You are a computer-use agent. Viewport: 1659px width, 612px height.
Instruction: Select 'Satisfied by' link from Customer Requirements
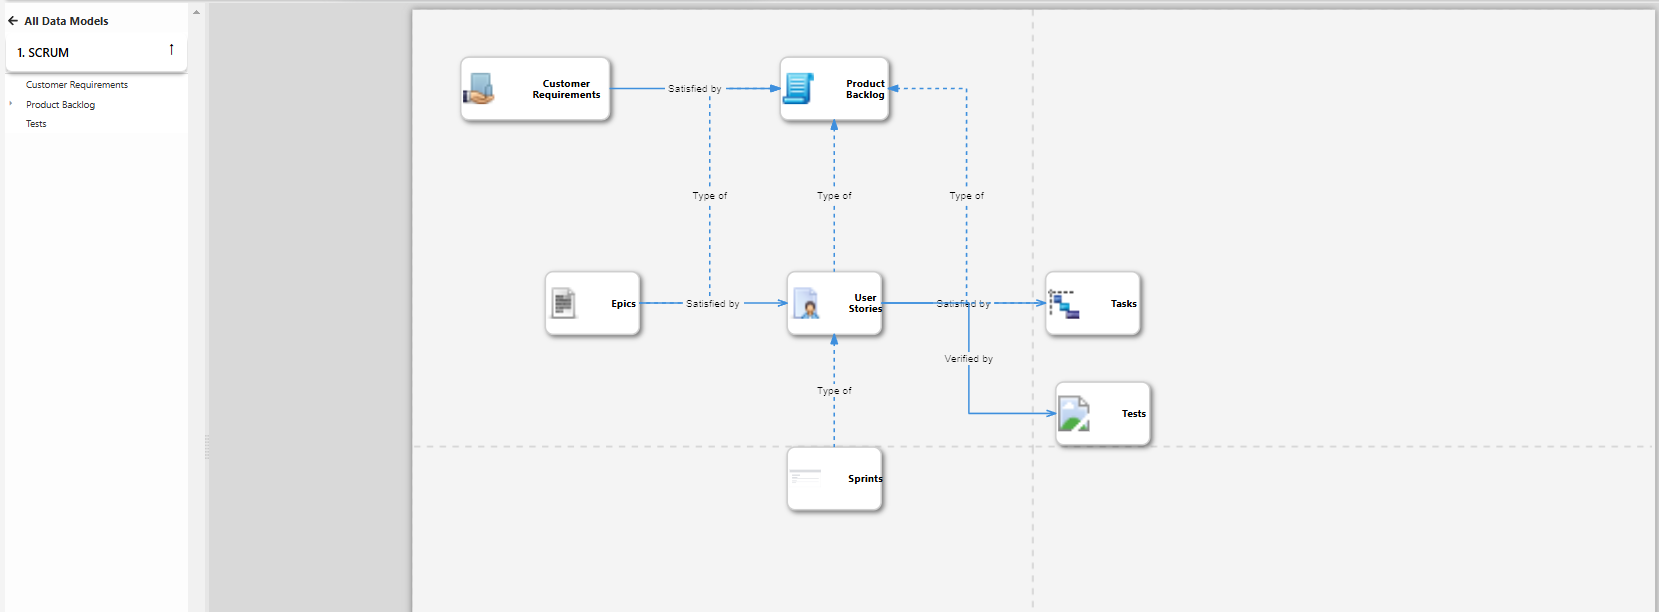coord(694,89)
